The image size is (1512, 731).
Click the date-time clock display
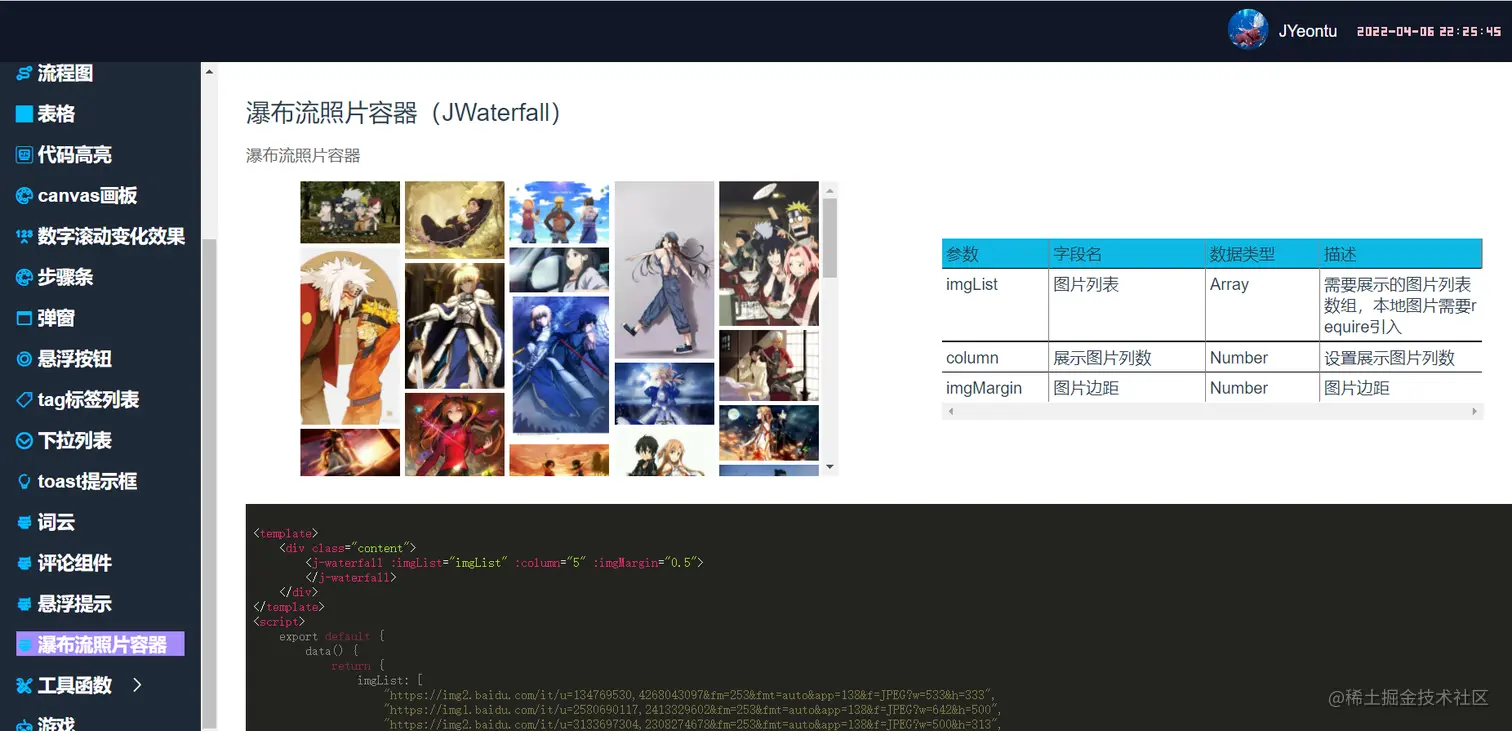pyautogui.click(x=1429, y=31)
